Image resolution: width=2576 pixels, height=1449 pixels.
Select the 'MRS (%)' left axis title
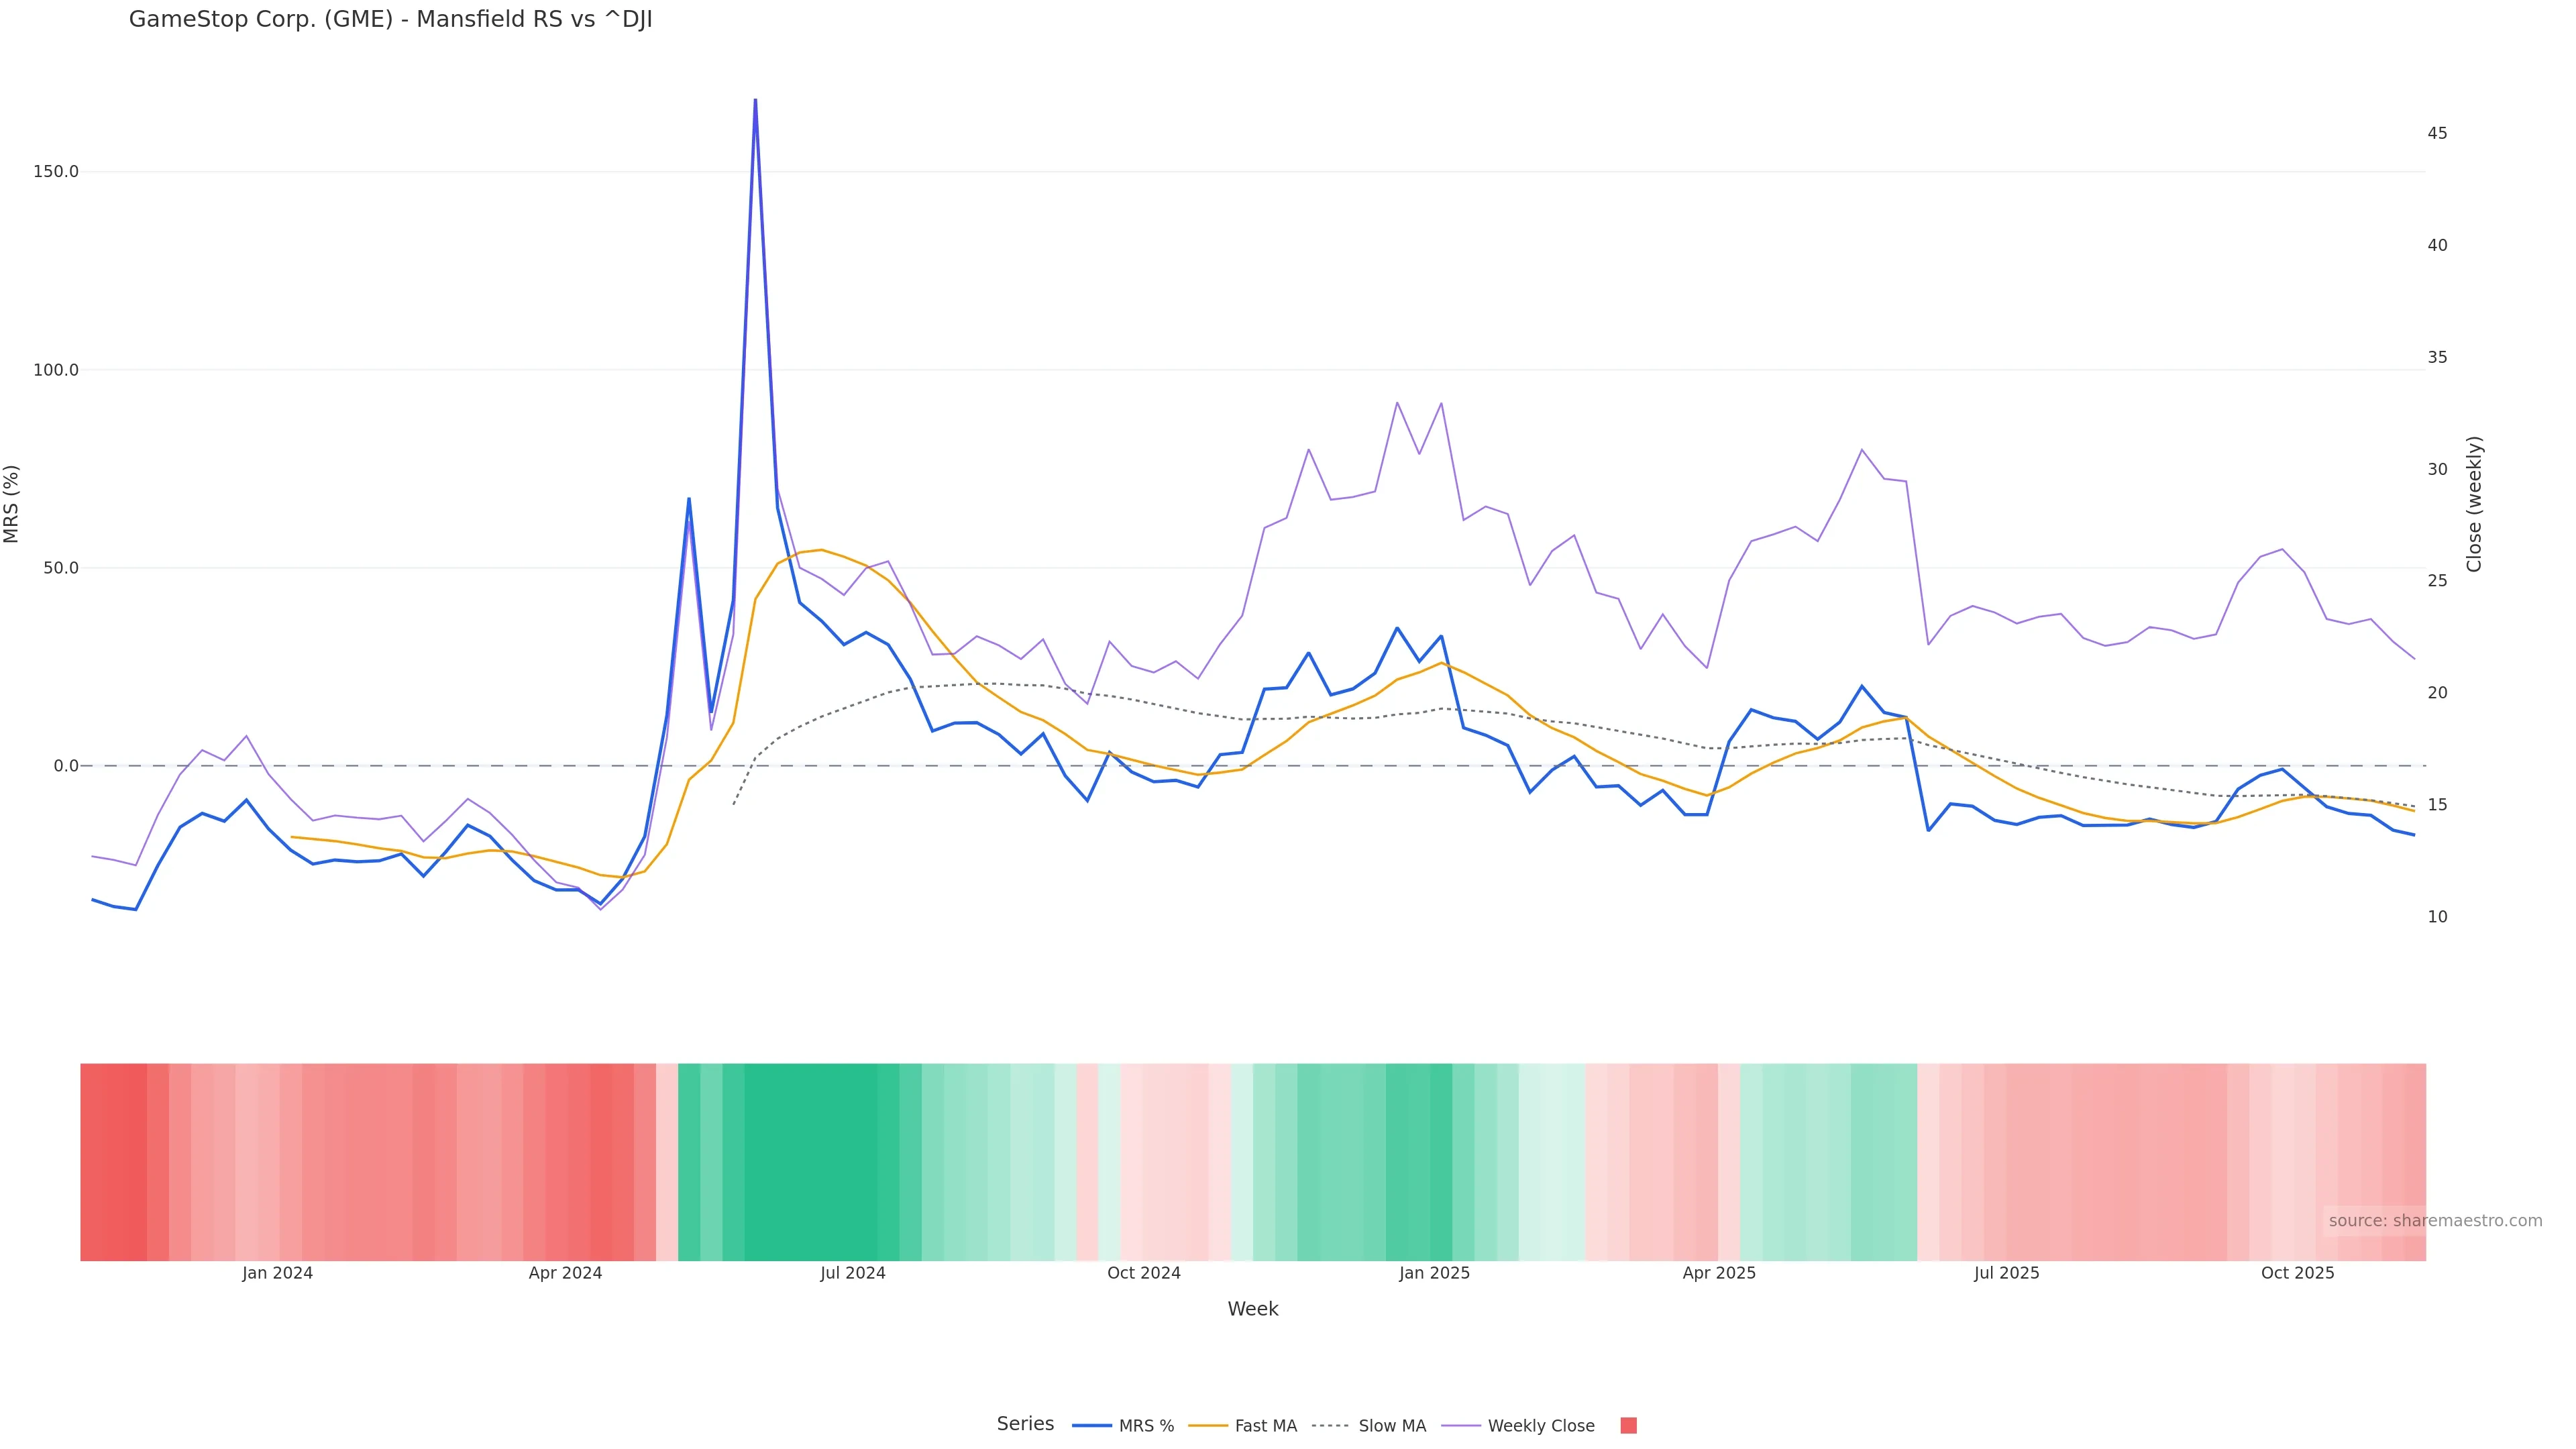(x=12, y=504)
